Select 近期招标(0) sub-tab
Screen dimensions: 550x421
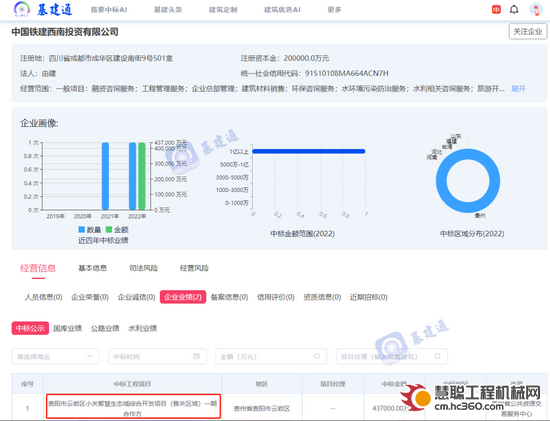pos(369,297)
